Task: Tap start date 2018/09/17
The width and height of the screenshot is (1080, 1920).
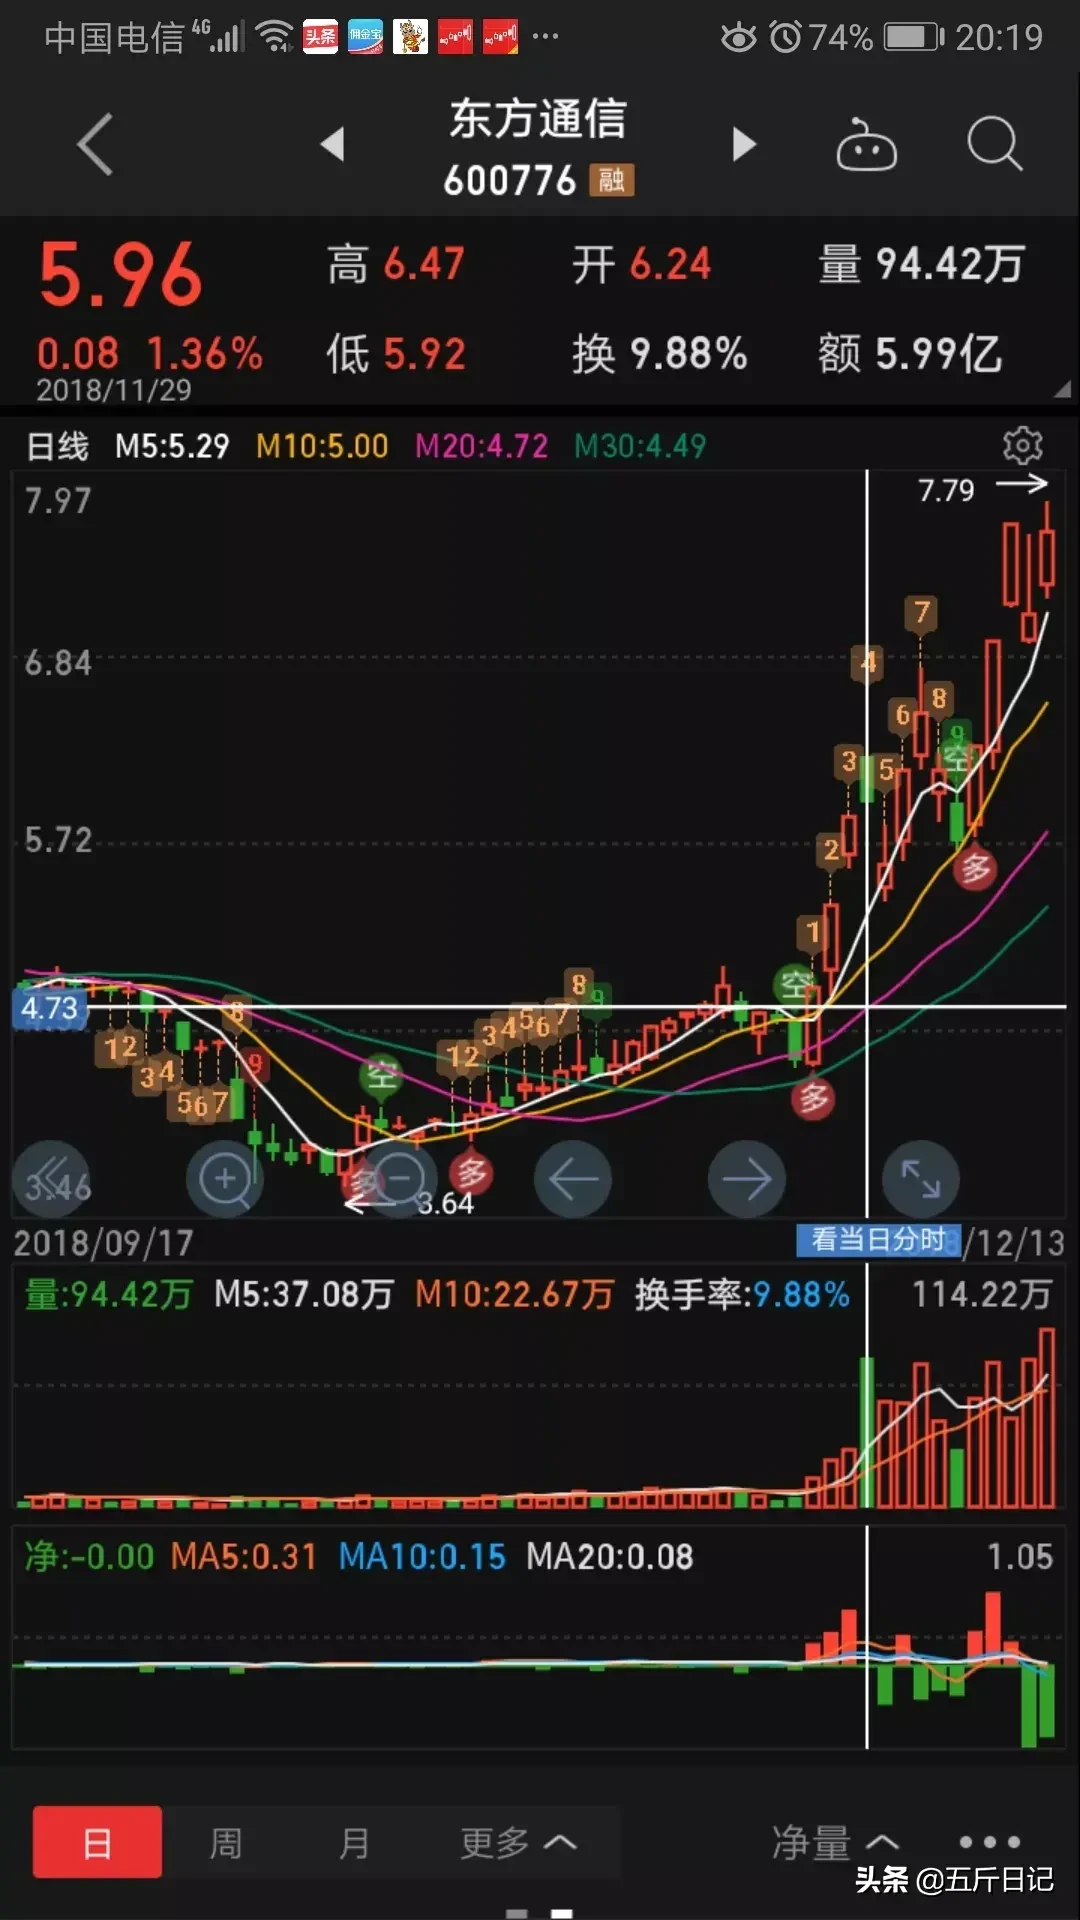Action: tap(103, 1243)
